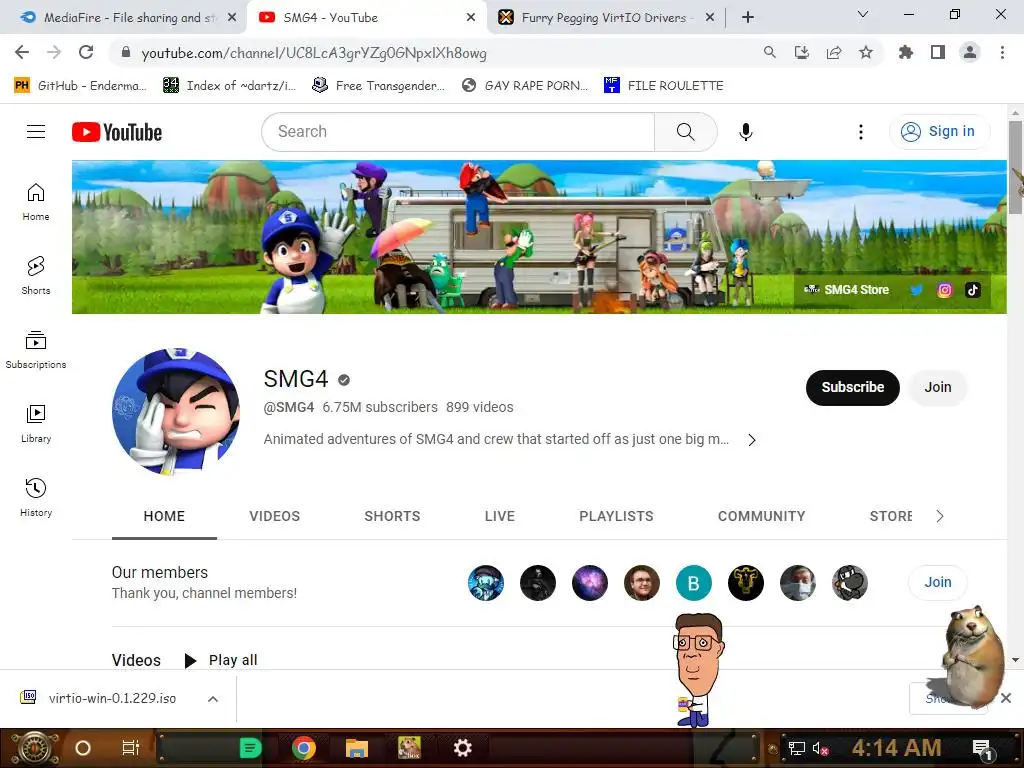Click the YouTube search magnifier button
This screenshot has height=768, width=1024.
(x=686, y=132)
